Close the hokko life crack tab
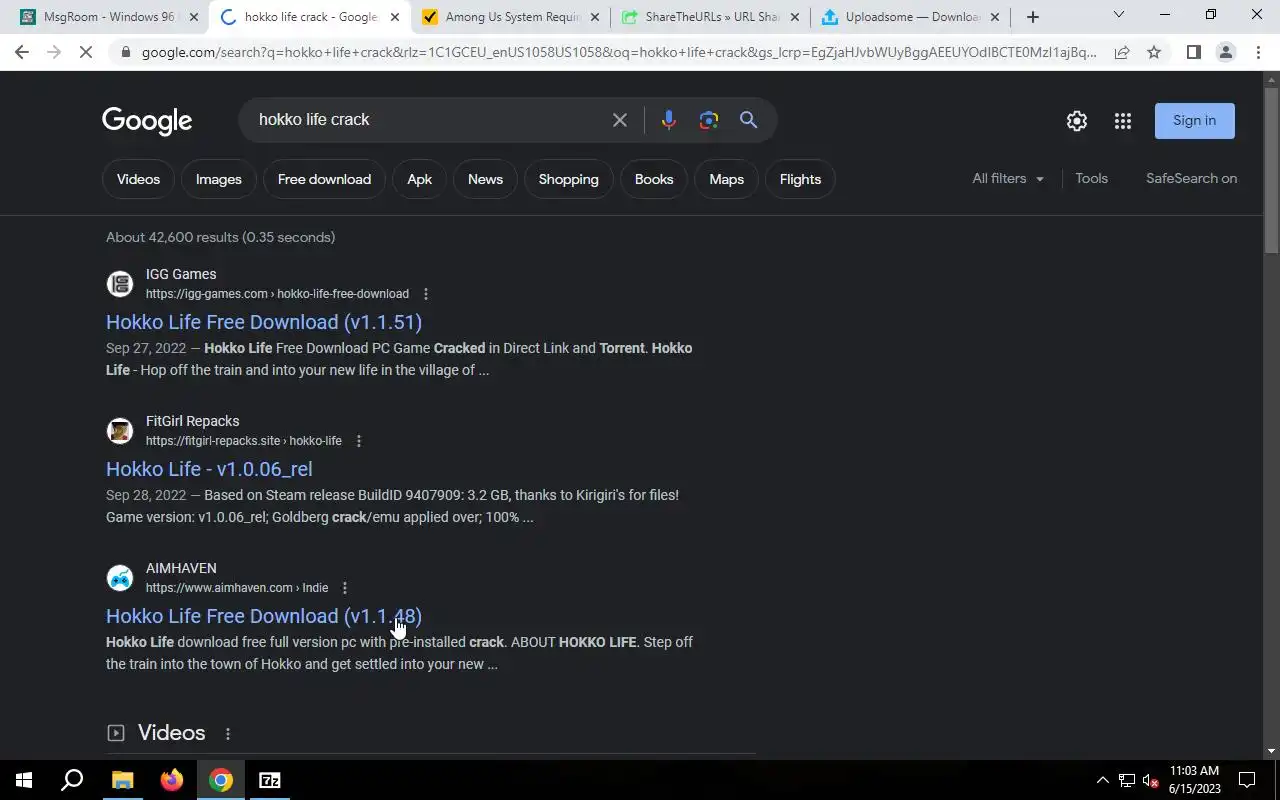 pos(395,17)
